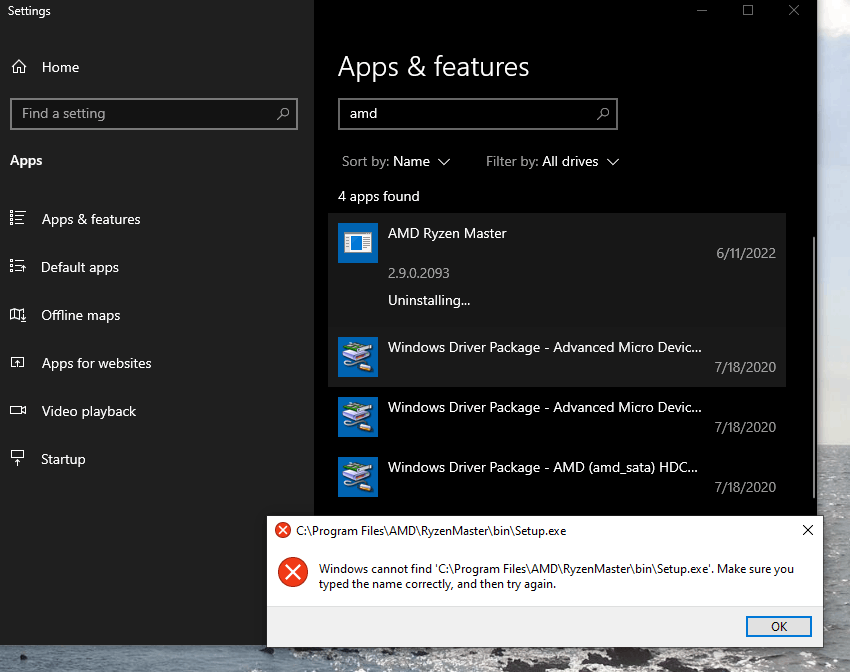Screen dimensions: 850x672
Task: Click the Apps & features page heading
Action: pyautogui.click(x=434, y=67)
